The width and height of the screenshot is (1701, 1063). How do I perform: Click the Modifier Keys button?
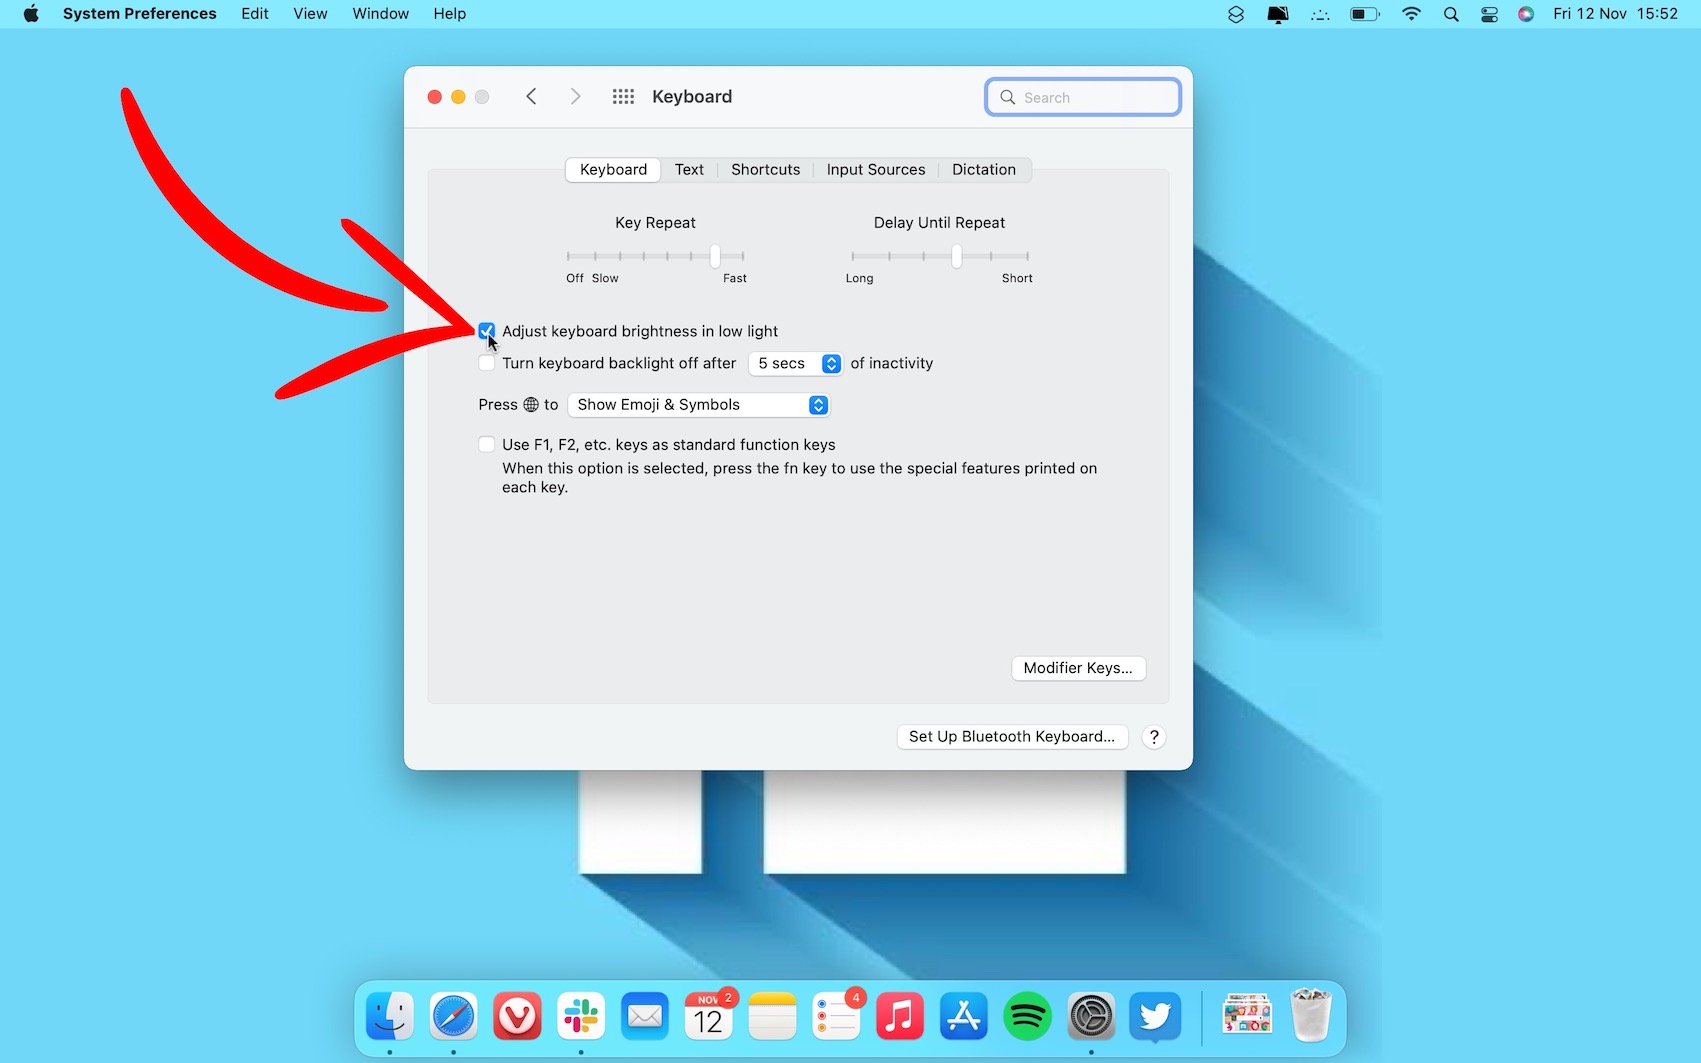[x=1078, y=668]
